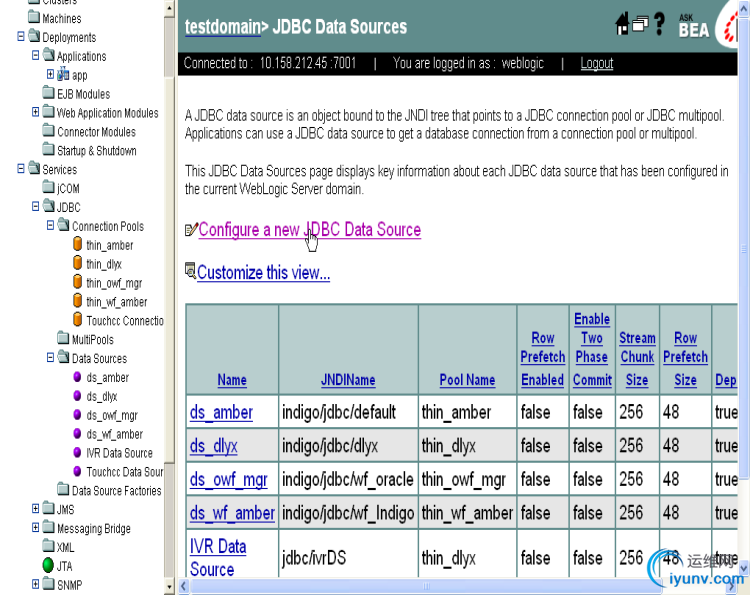750x595 pixels.
Task: Go to testdomain breadcrumb link
Action: (x=223, y=27)
